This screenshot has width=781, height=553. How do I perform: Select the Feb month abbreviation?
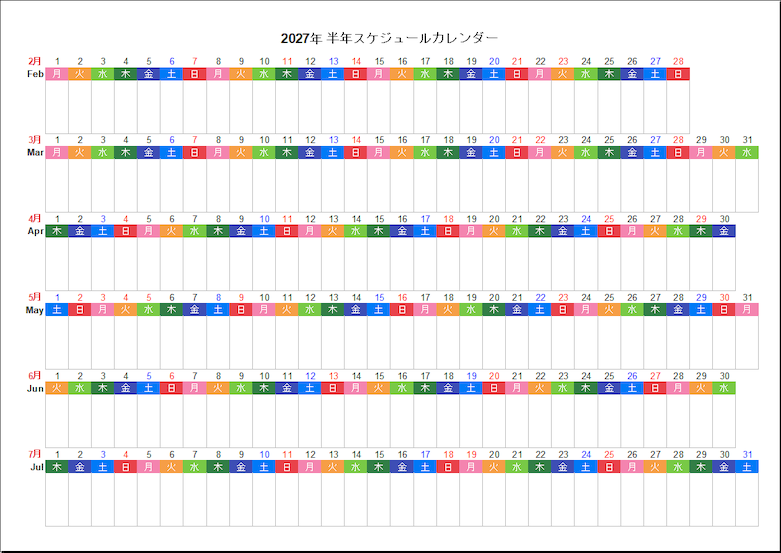(x=35, y=74)
